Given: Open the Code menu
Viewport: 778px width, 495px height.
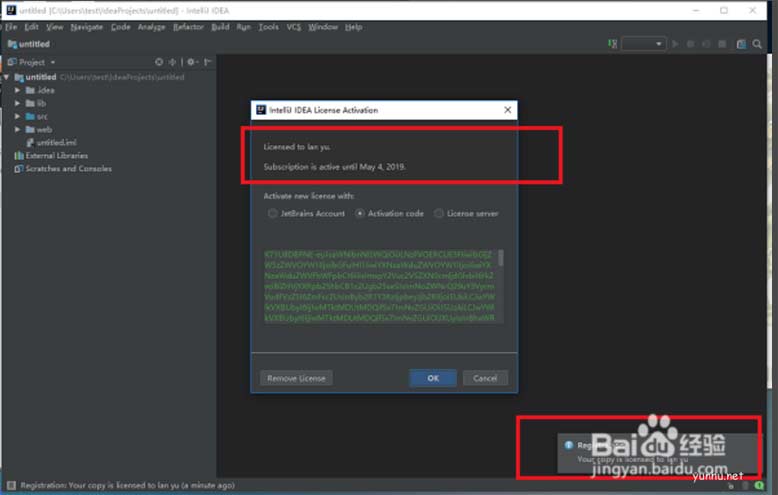Looking at the screenshot, I should [120, 27].
